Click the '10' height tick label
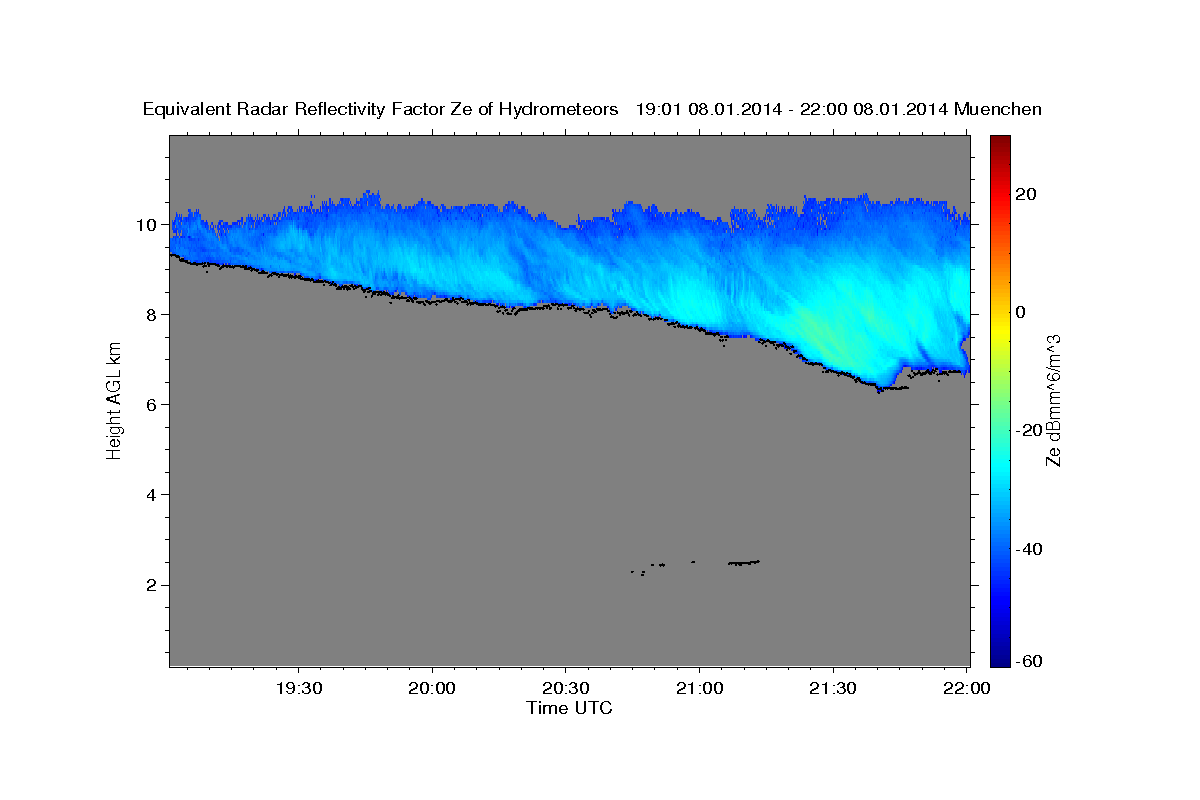 [x=148, y=224]
